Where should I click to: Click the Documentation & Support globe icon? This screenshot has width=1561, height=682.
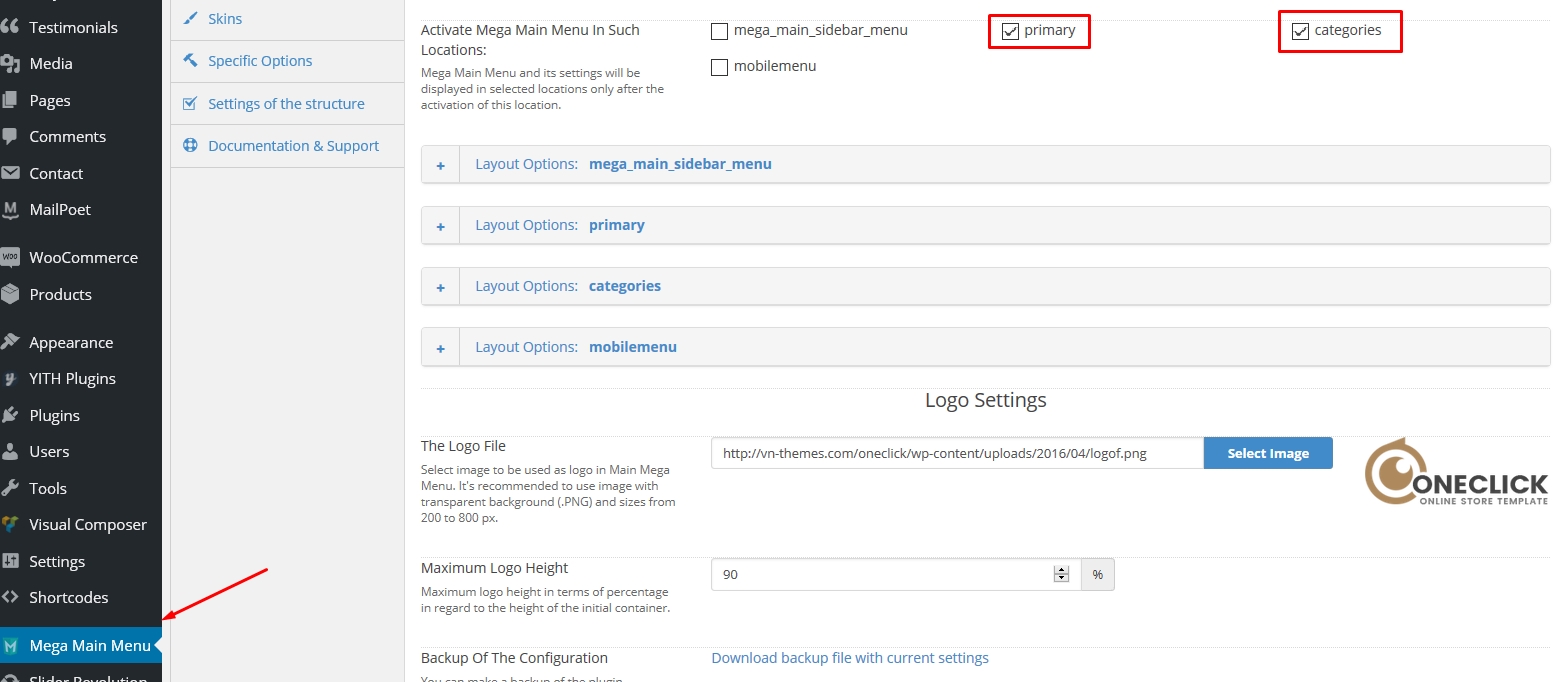(190, 145)
